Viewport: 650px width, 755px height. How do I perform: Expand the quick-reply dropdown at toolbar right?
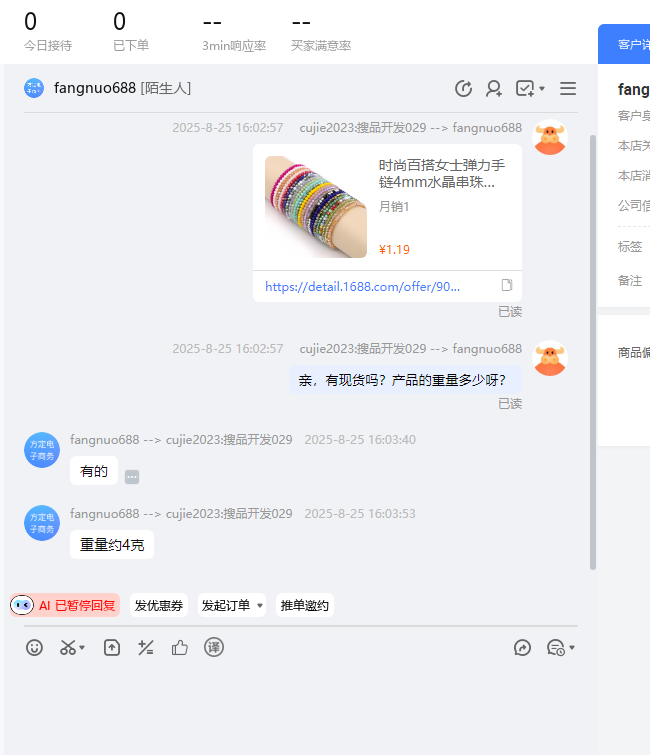[572, 648]
